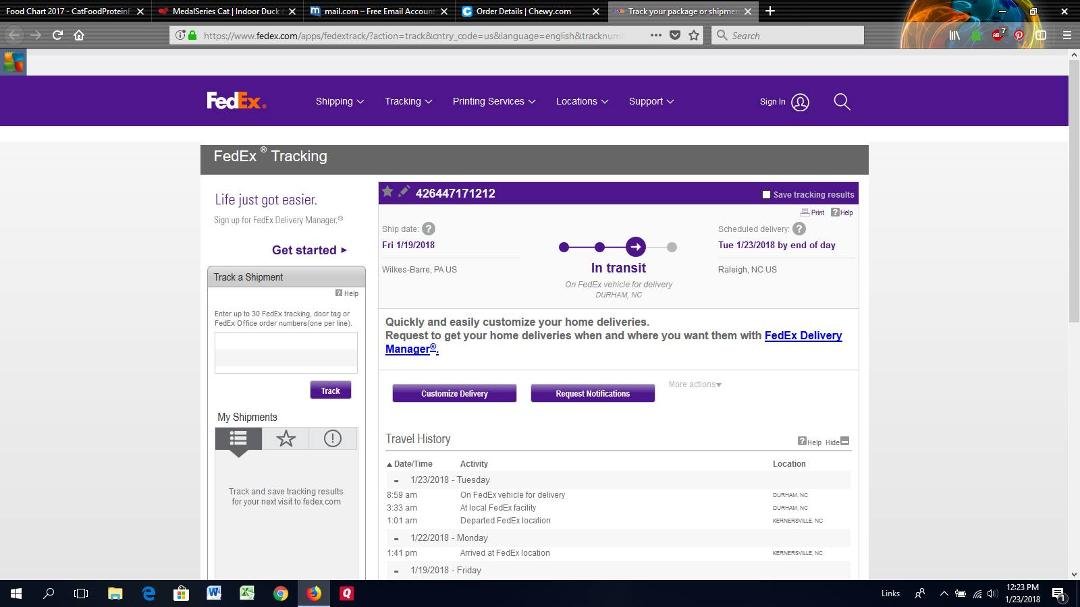Favorite tracking number with star icon

(388, 192)
